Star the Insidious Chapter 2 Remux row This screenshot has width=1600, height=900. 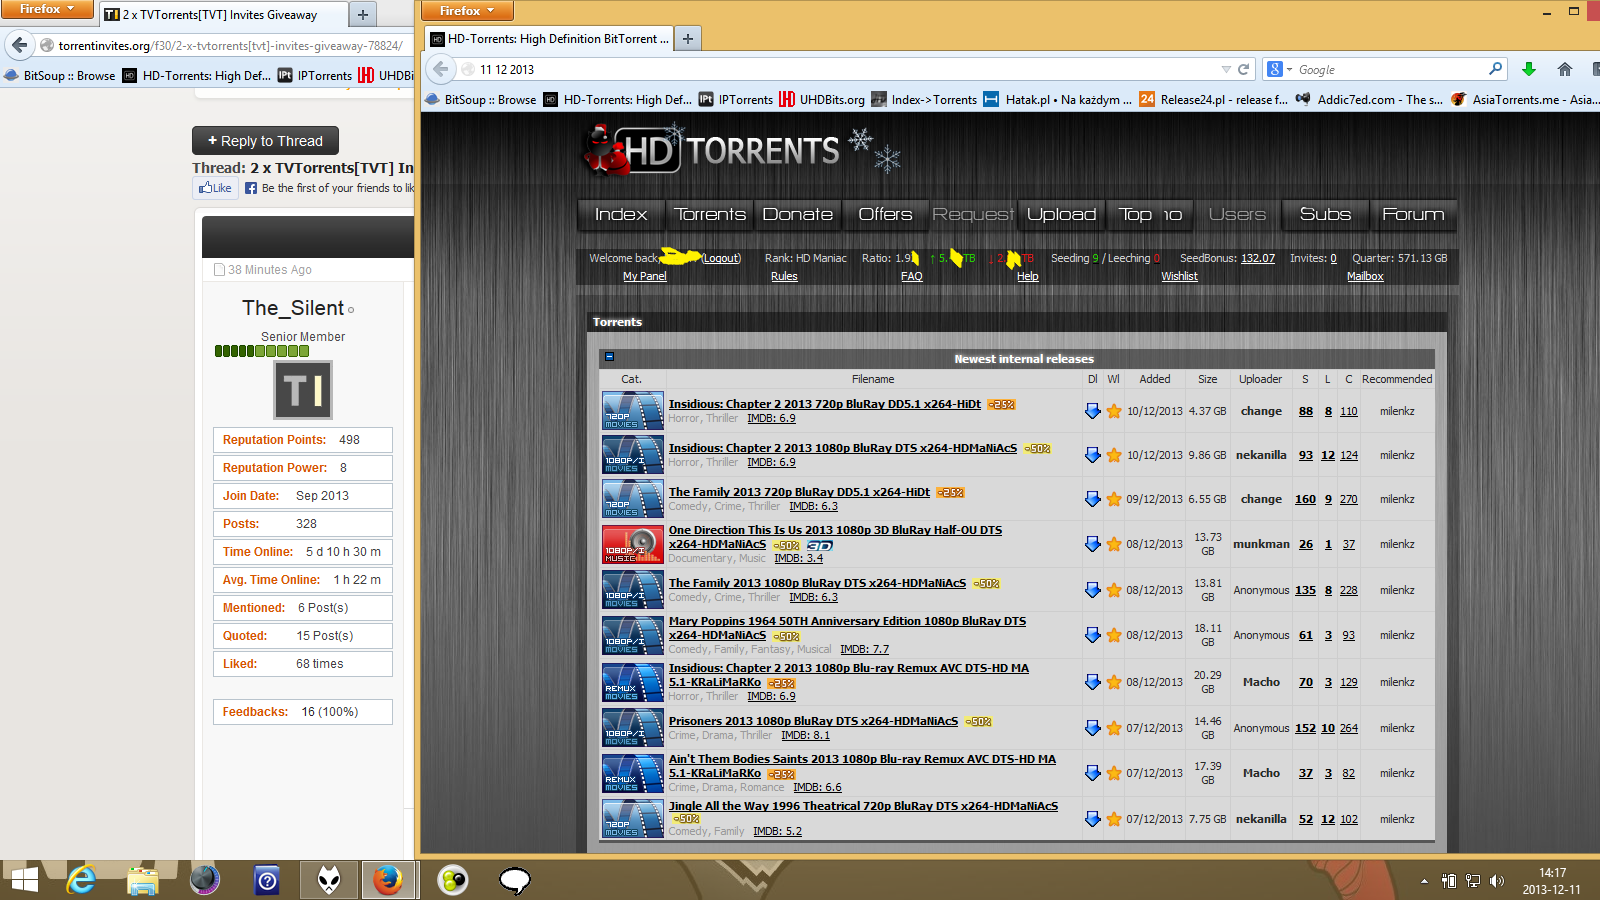(x=1114, y=682)
